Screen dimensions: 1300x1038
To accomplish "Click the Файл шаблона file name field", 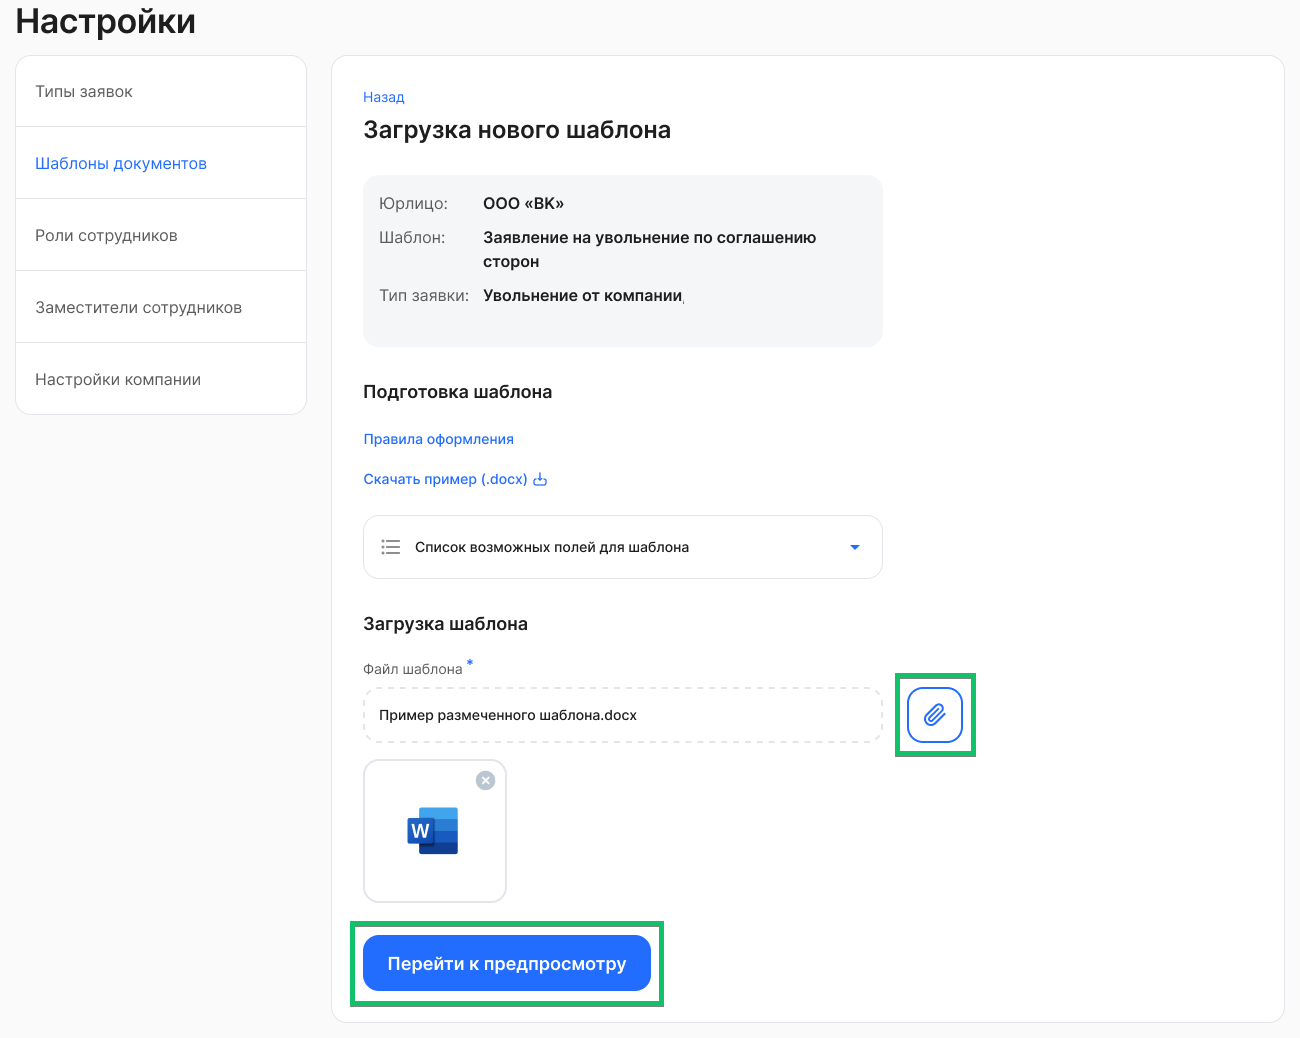I will (623, 715).
